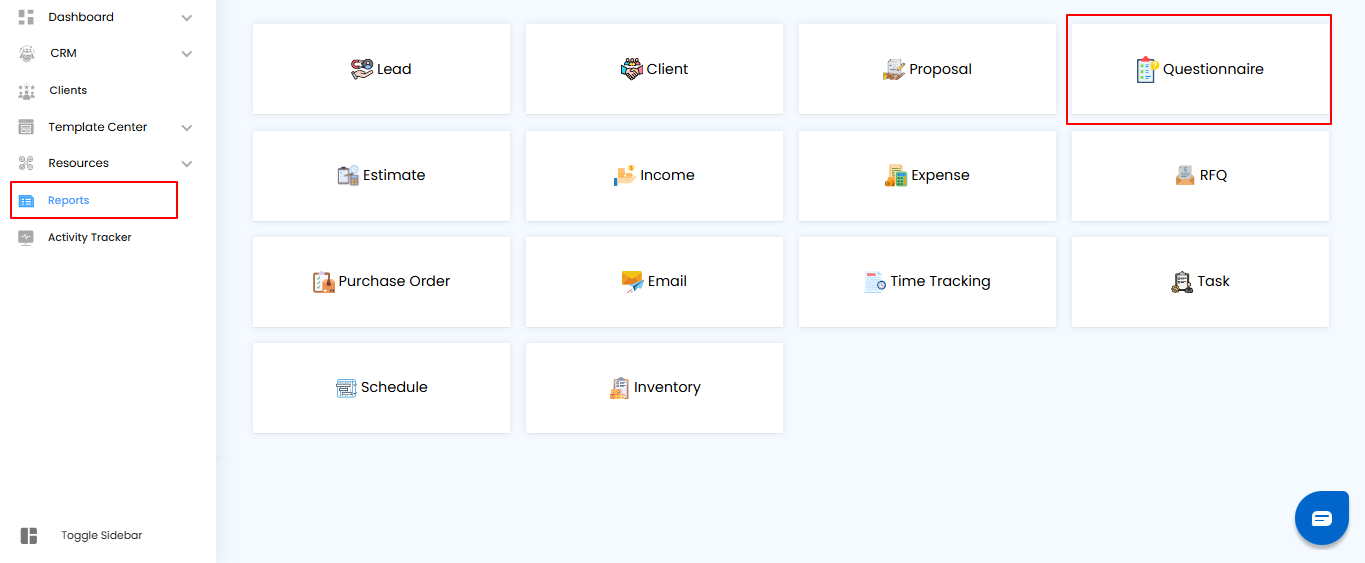Open Clients in the sidebar
Image resolution: width=1365 pixels, height=563 pixels.
point(67,90)
